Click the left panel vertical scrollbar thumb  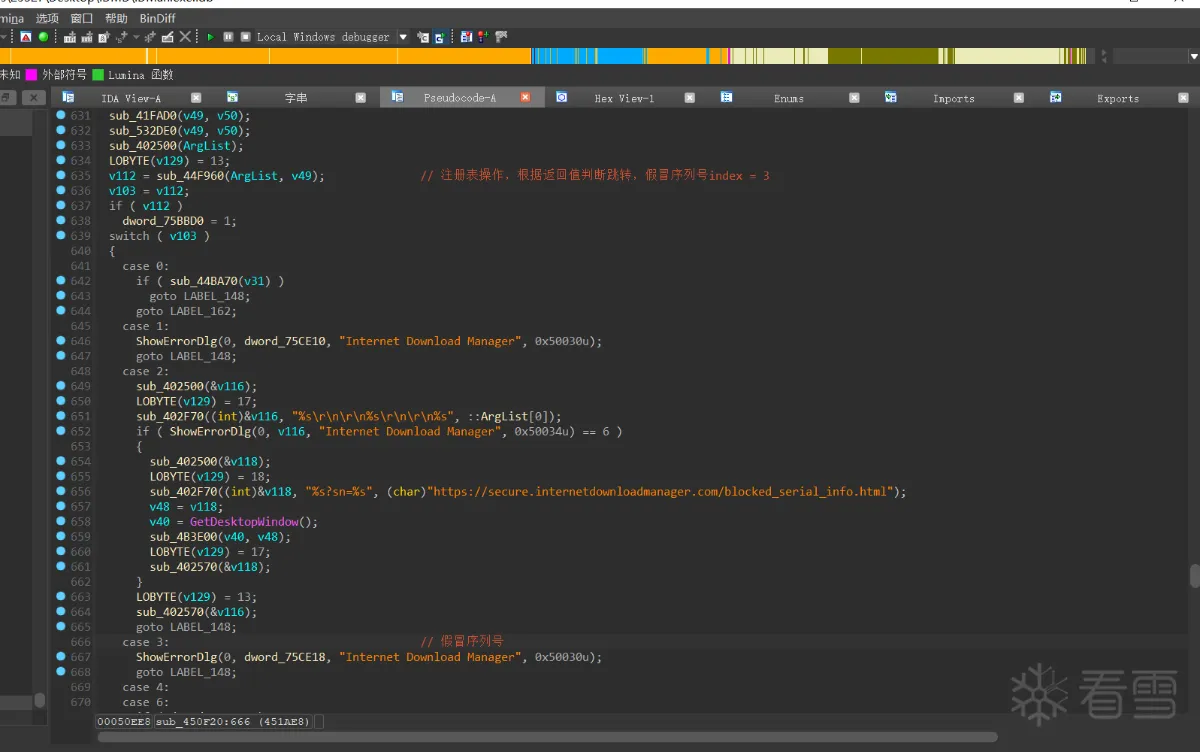tap(40, 700)
